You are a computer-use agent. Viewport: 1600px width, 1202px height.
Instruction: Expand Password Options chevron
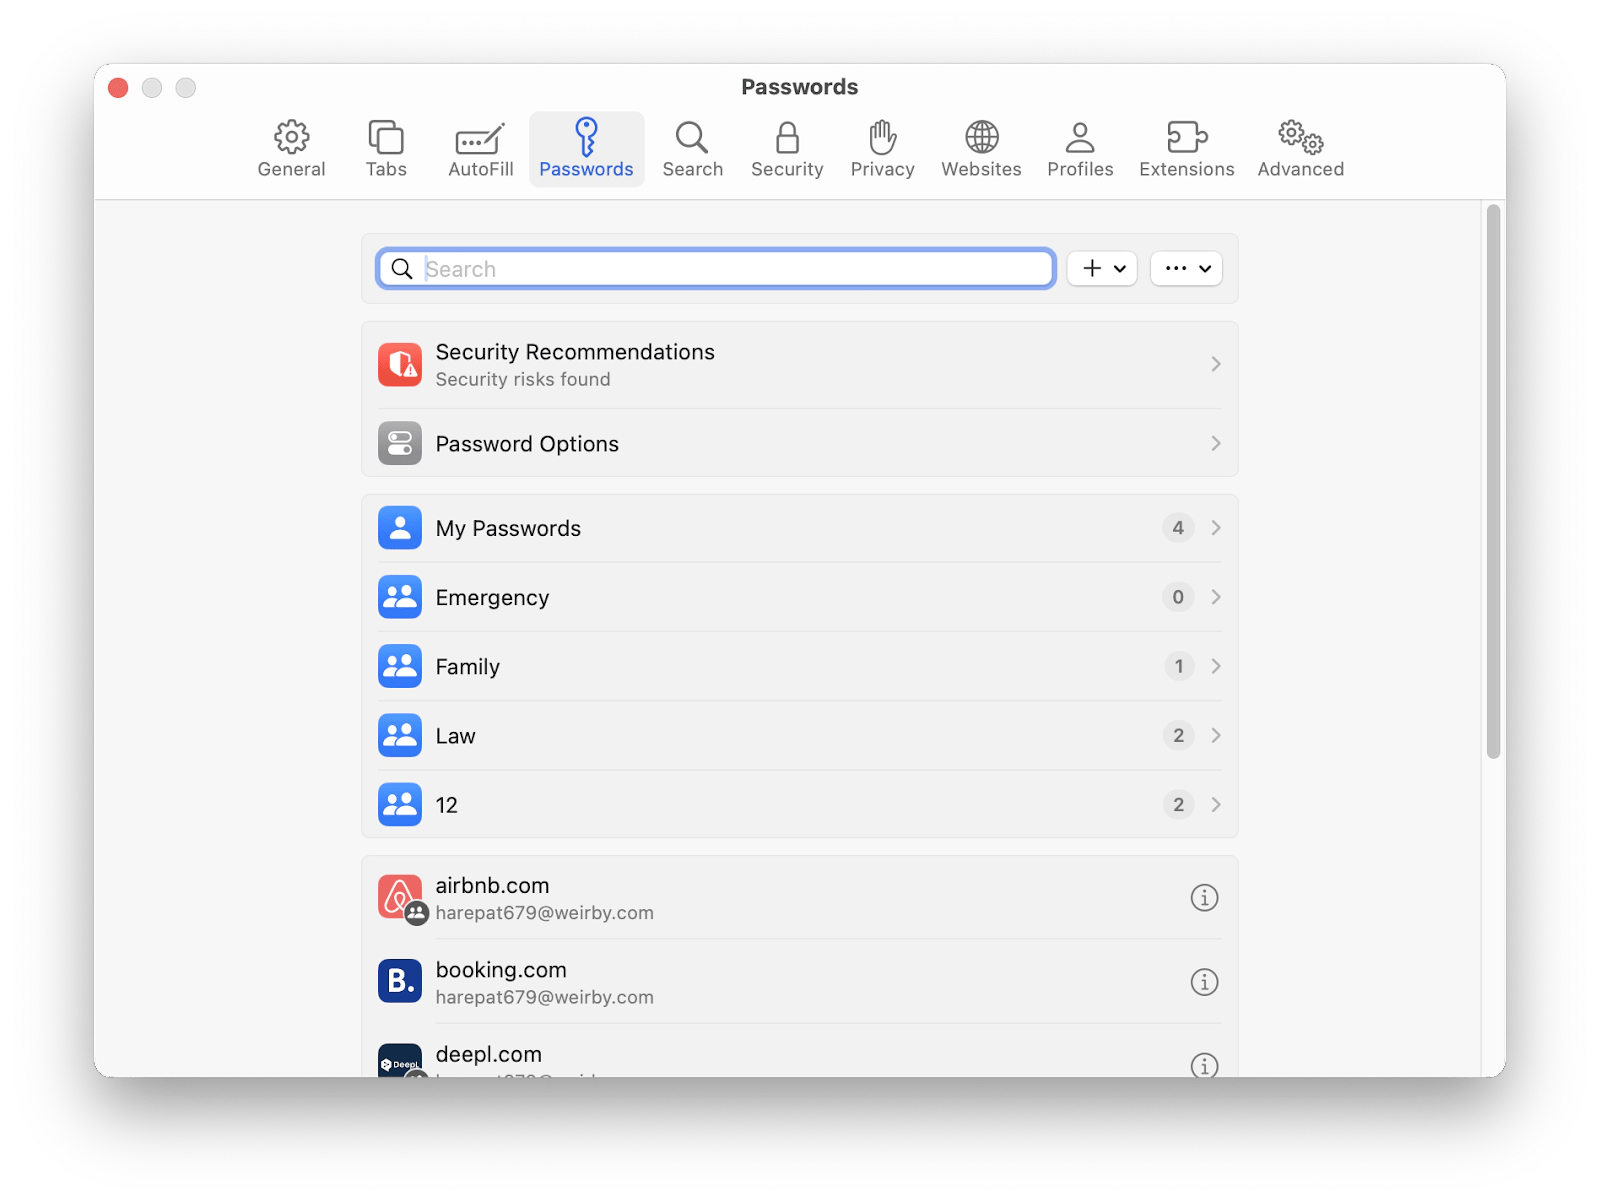1216,443
